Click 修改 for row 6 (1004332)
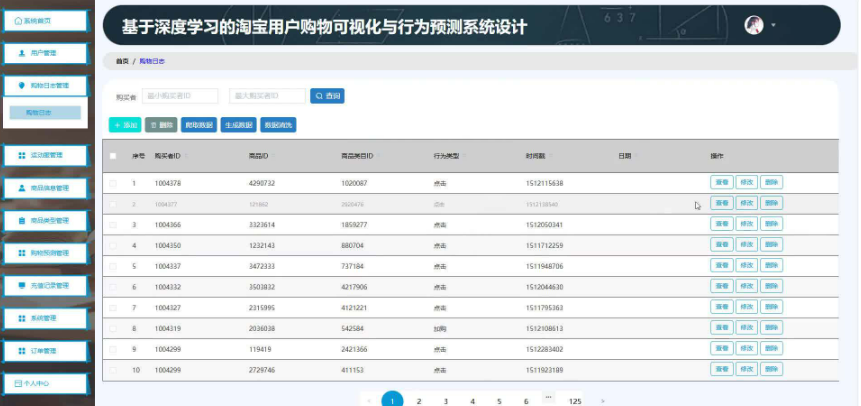Viewport: 861px width, 406px height. [x=746, y=286]
